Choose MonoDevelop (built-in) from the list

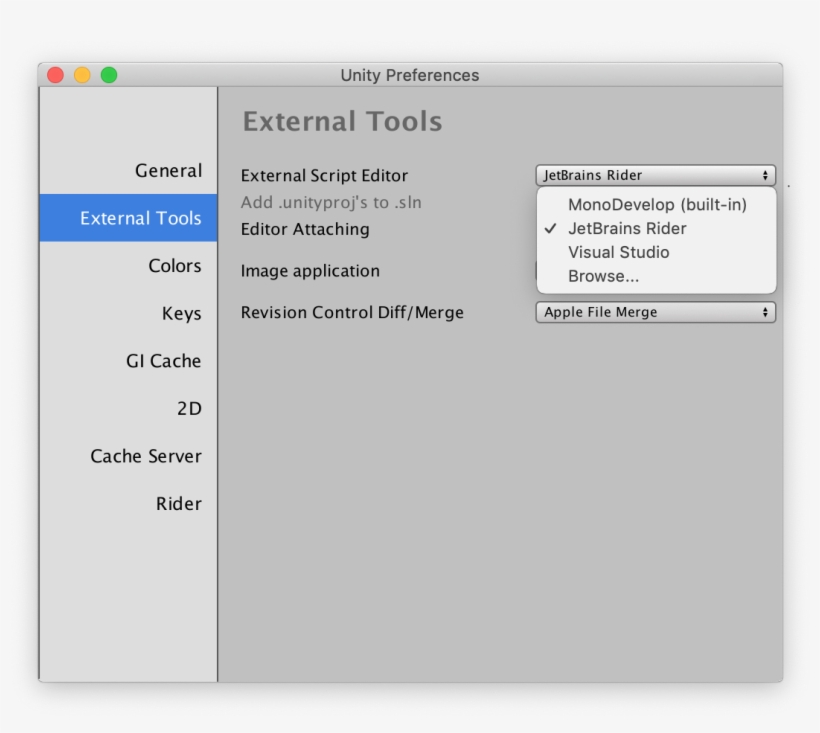click(x=657, y=204)
